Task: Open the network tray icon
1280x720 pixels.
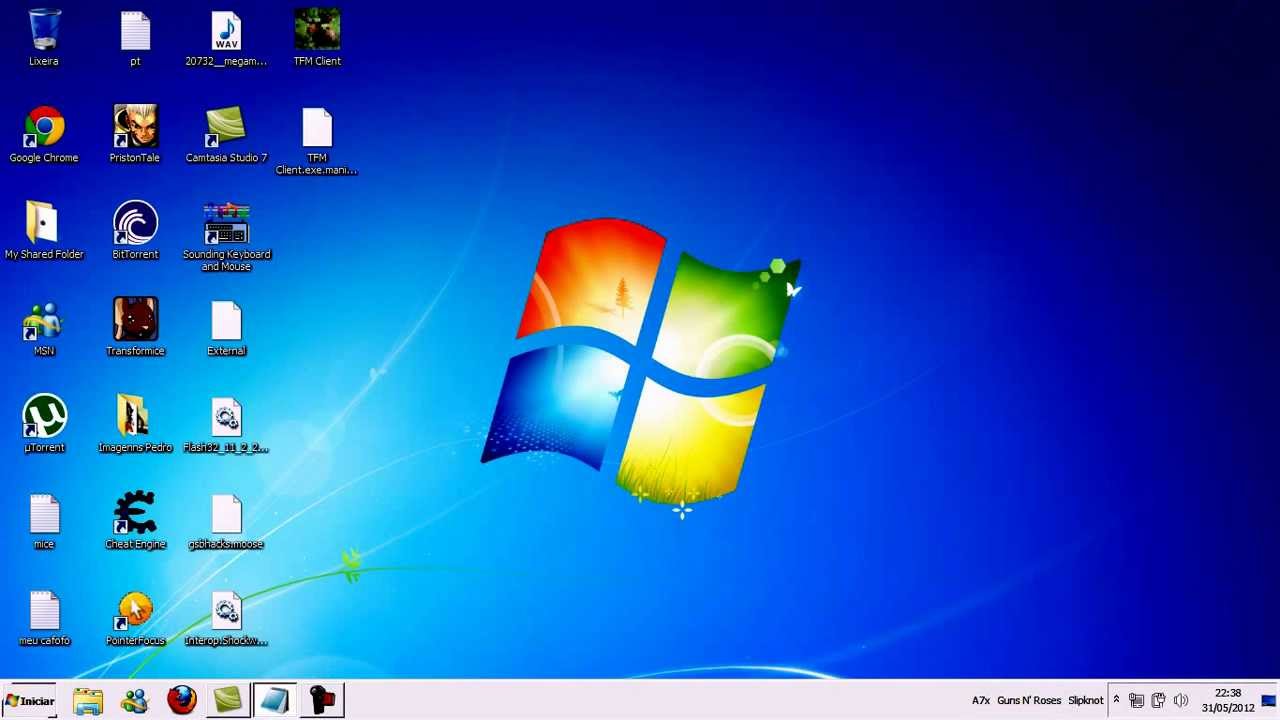Action: (1136, 700)
